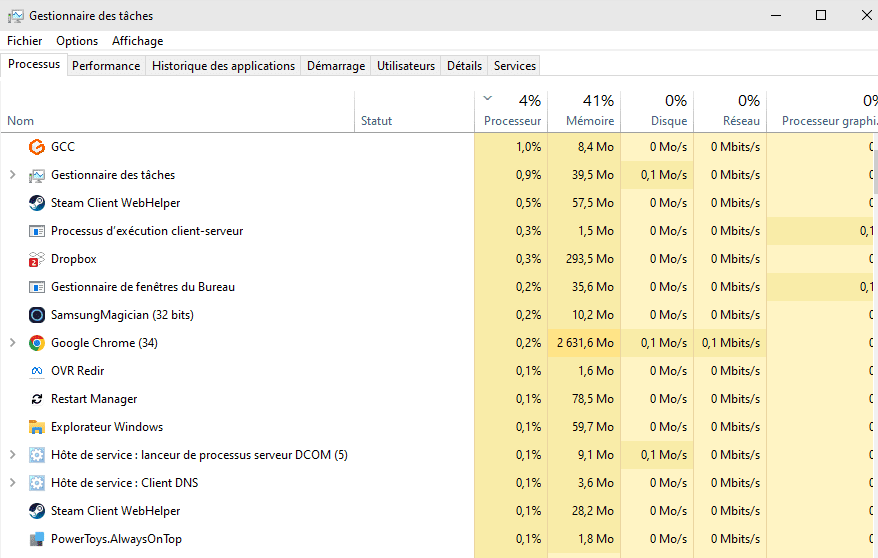Click the Task Manager title bar icon
This screenshot has width=878, height=558.
(x=16, y=16)
